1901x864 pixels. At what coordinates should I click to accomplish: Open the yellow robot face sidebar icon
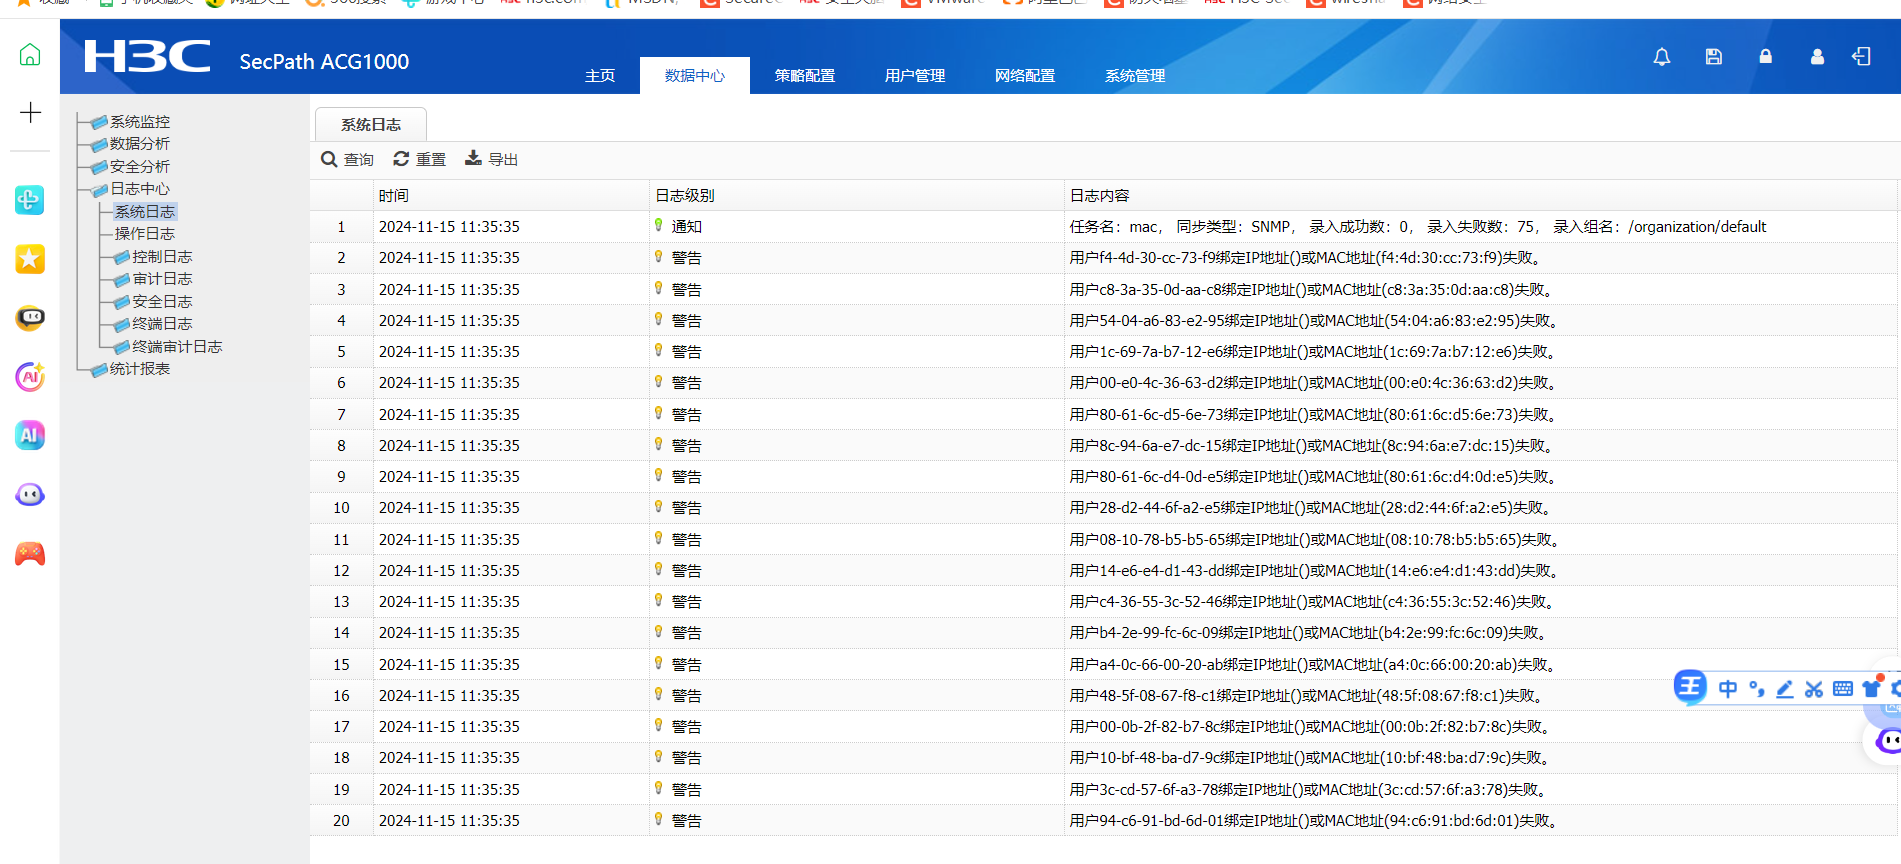click(x=30, y=318)
